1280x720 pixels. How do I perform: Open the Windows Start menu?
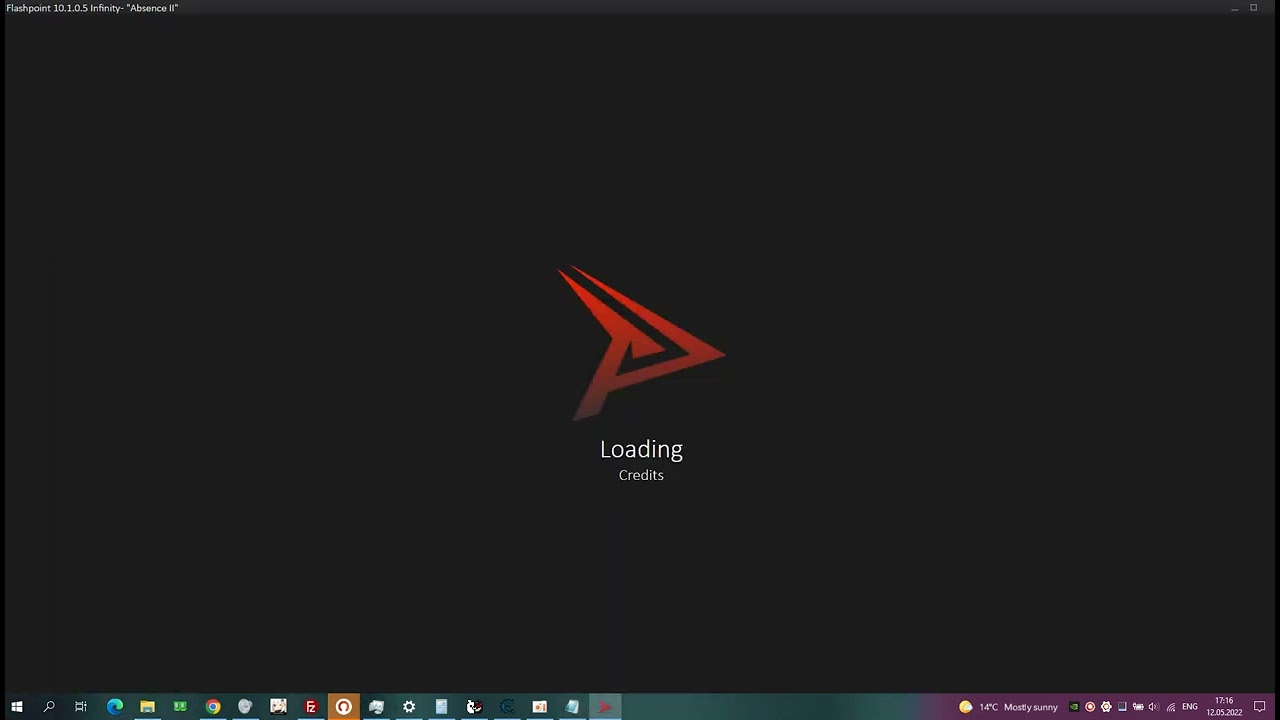(x=16, y=707)
